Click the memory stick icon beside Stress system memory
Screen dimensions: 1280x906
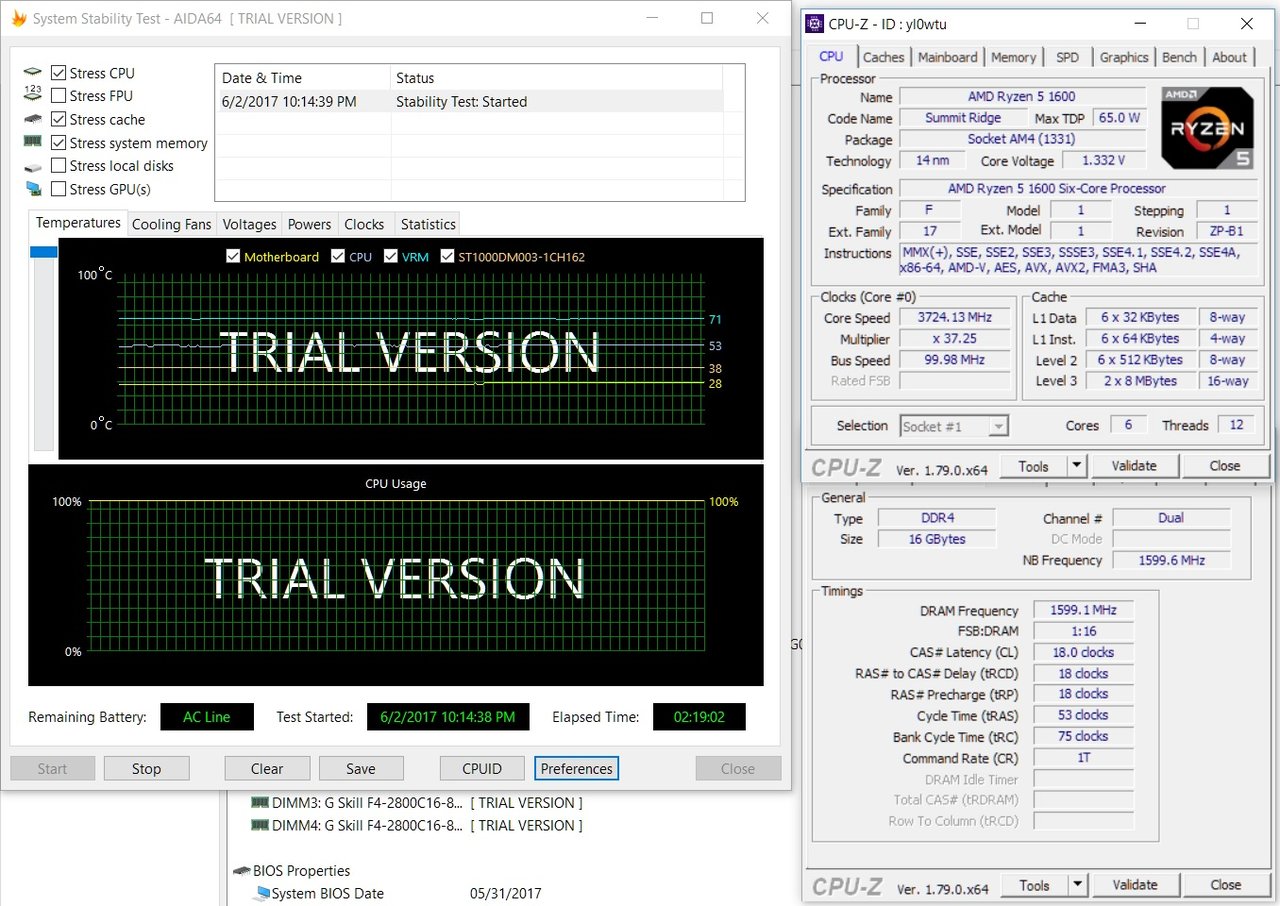[x=33, y=142]
